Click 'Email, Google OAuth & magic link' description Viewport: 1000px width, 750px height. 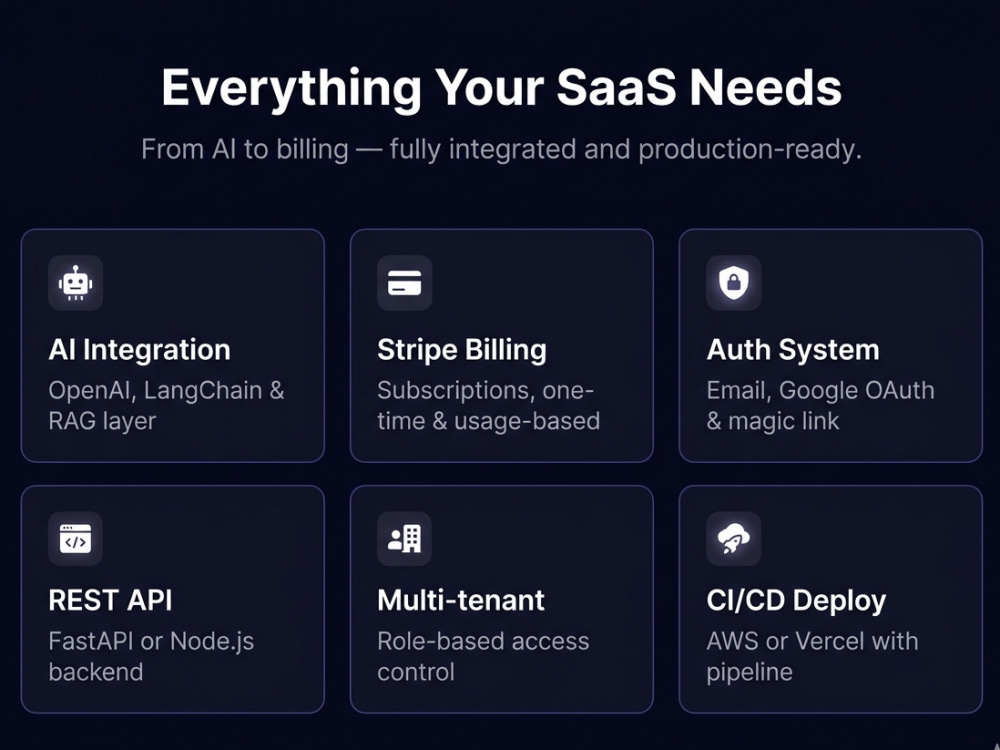coord(820,406)
